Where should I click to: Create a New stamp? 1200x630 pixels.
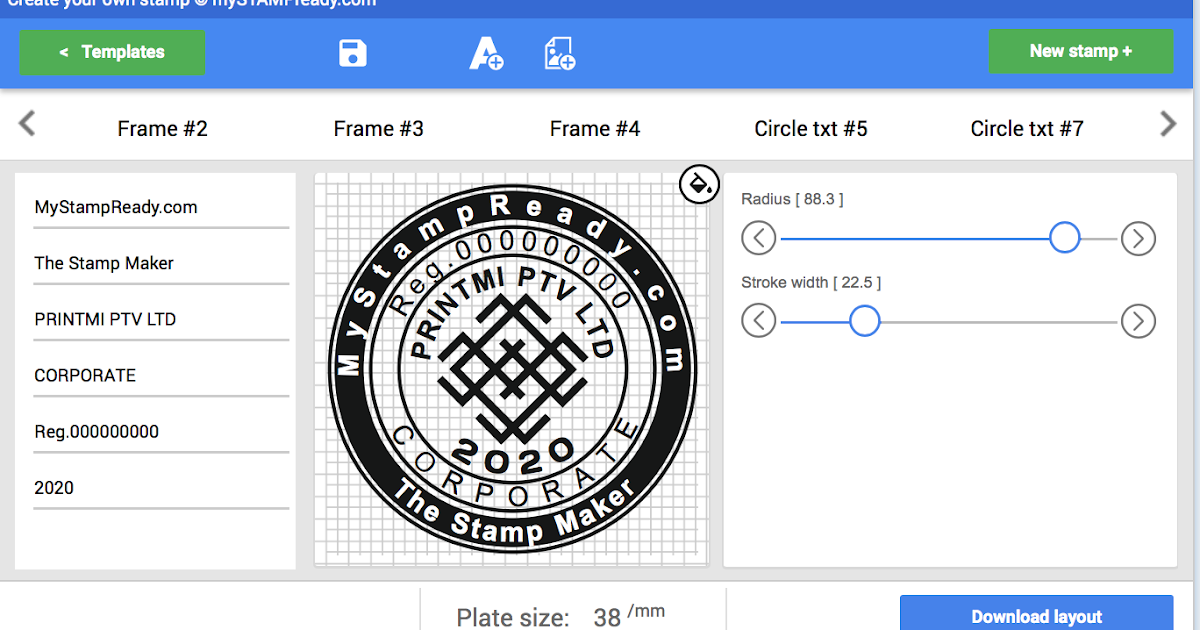pyautogui.click(x=1081, y=51)
